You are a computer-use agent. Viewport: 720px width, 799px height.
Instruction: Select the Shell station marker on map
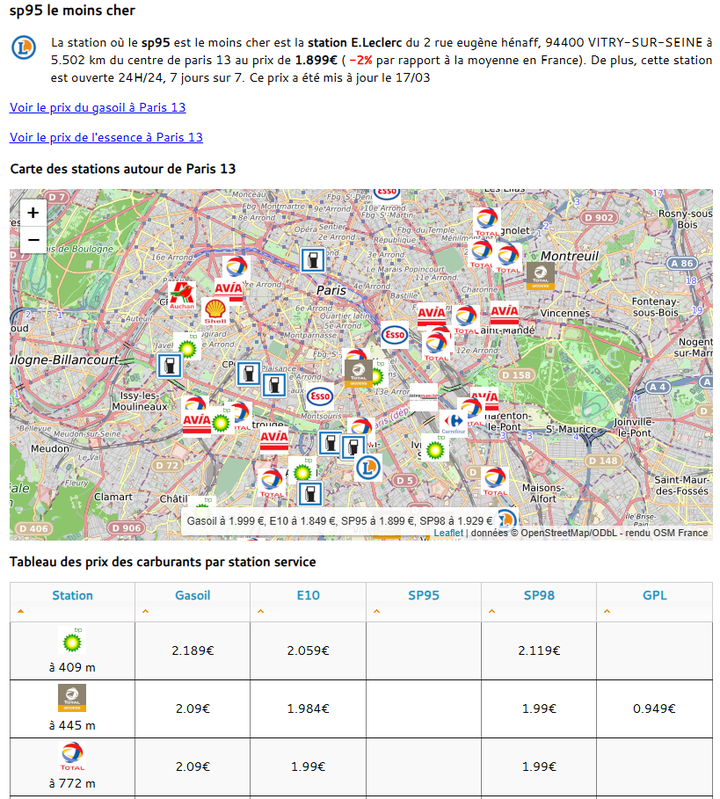click(x=214, y=312)
